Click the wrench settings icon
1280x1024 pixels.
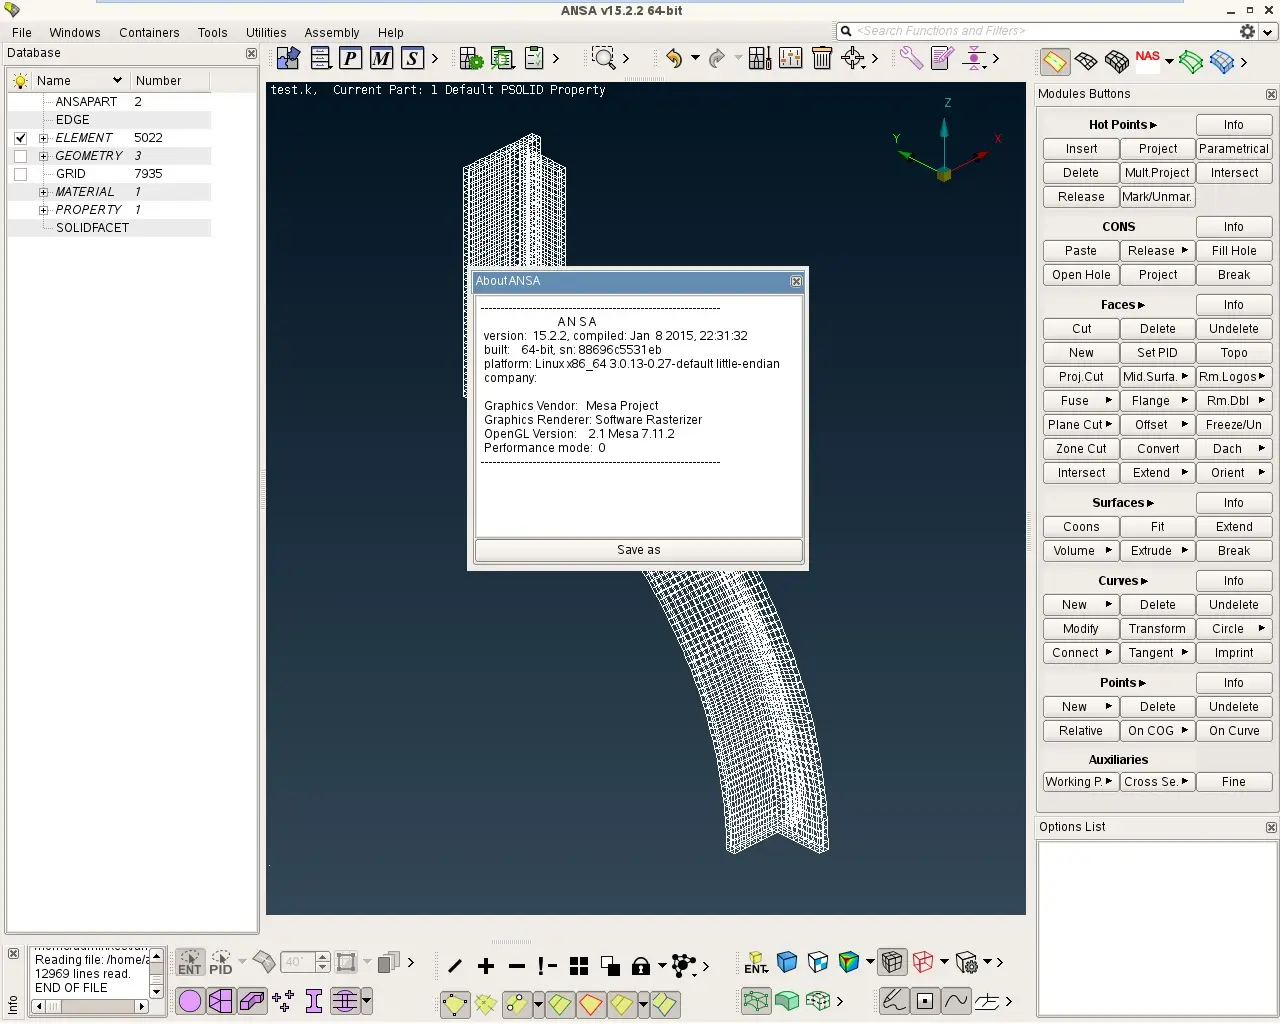[x=911, y=59]
